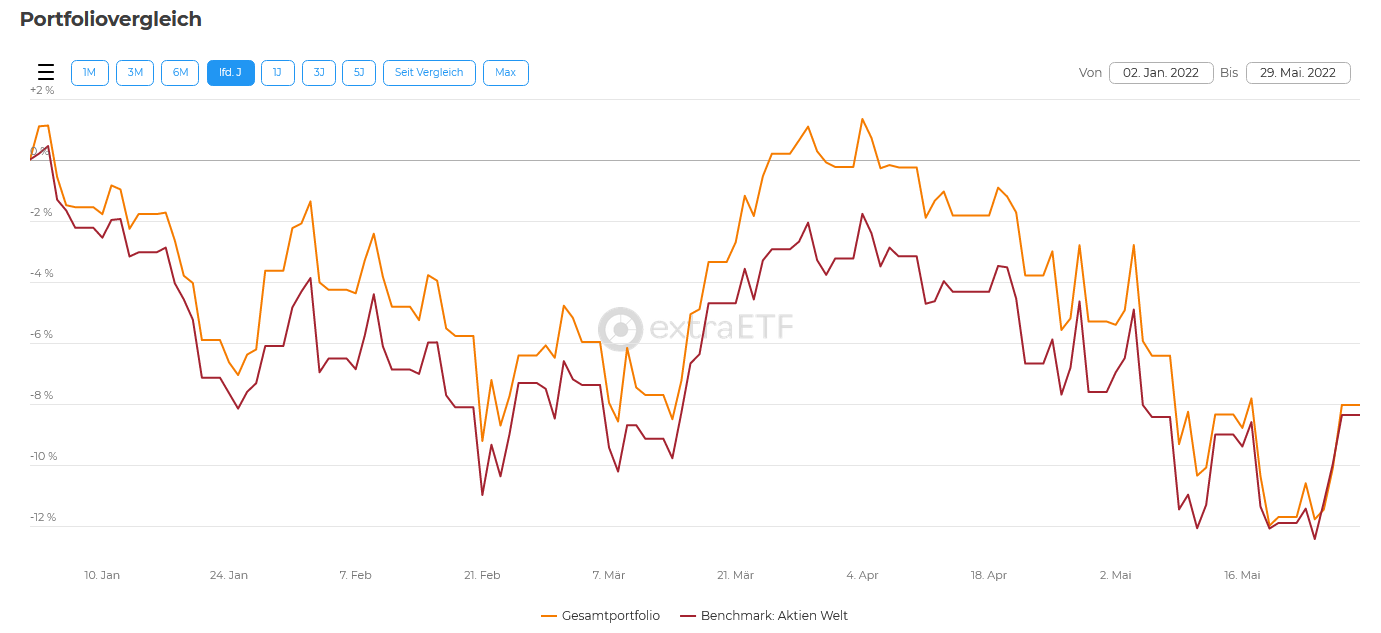Click the Portfoliovergleich heading

(111, 19)
